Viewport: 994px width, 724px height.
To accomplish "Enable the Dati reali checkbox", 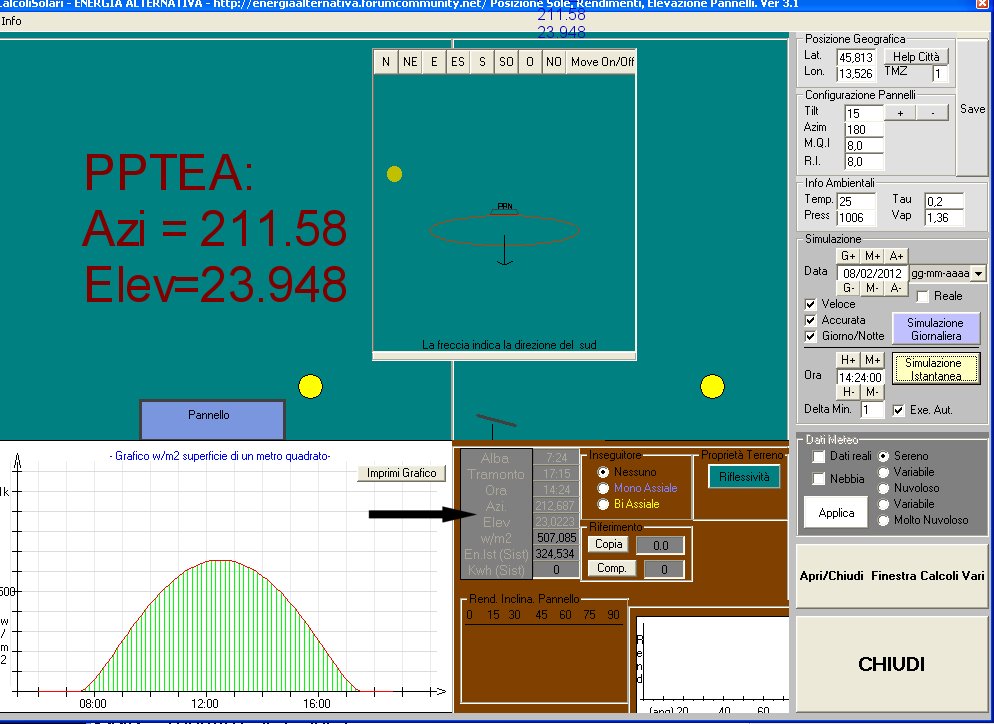I will 819,456.
